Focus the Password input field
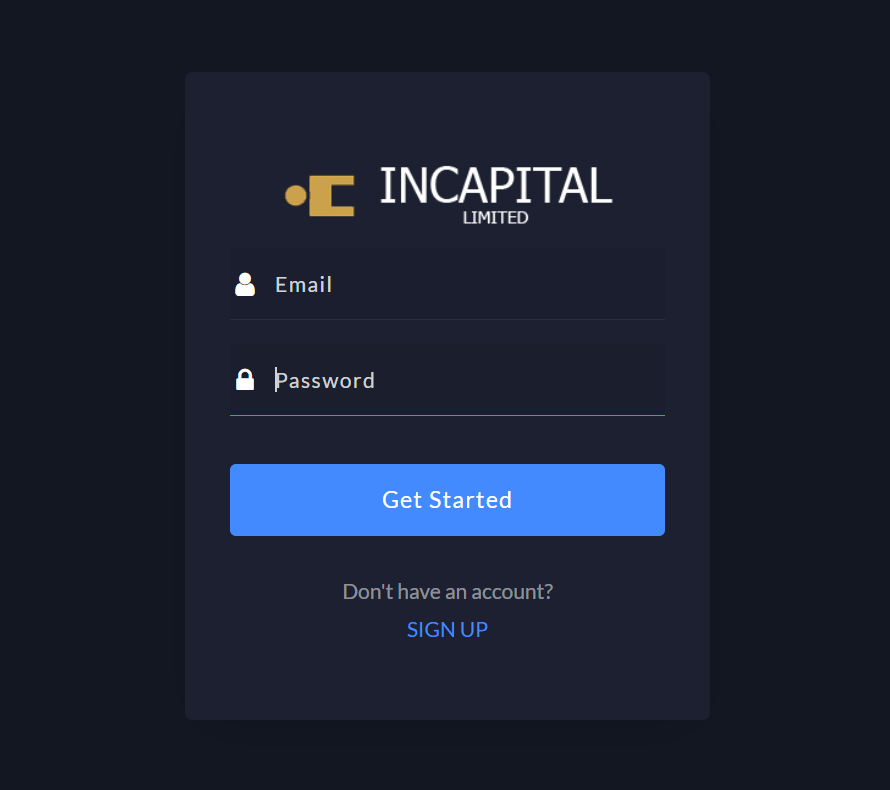This screenshot has width=890, height=790. pos(447,380)
